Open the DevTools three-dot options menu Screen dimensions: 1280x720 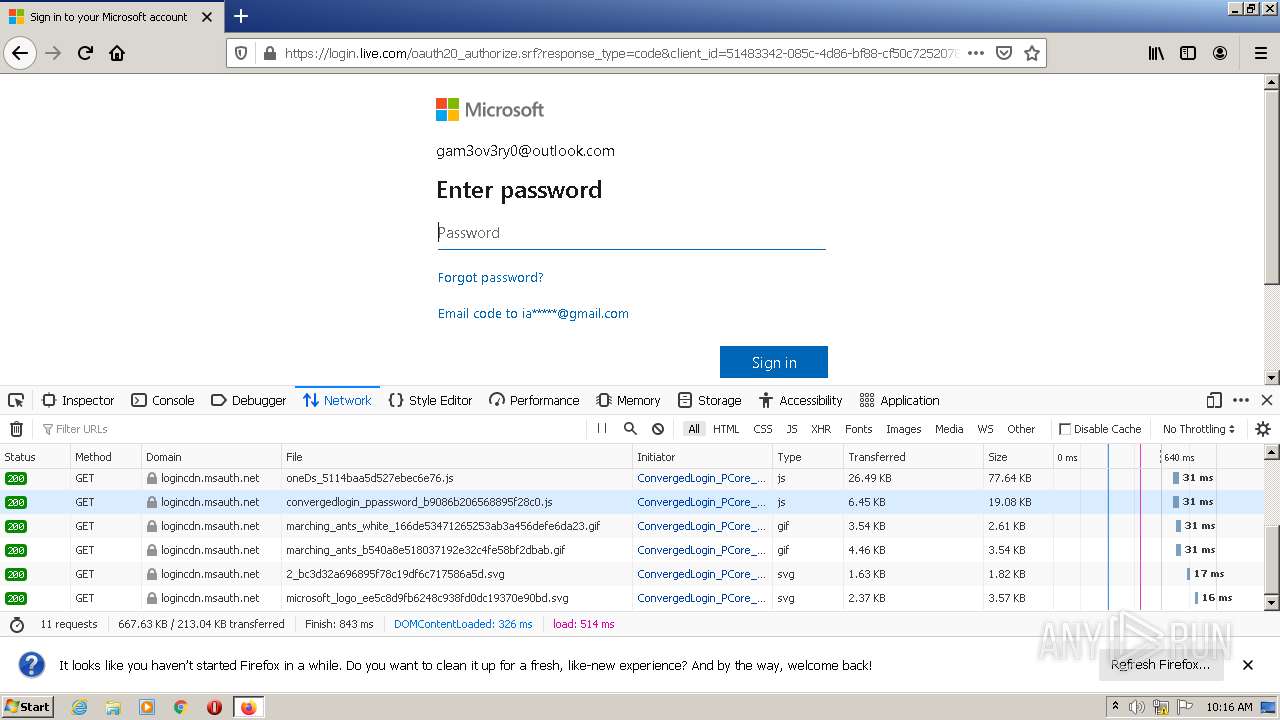[1241, 400]
